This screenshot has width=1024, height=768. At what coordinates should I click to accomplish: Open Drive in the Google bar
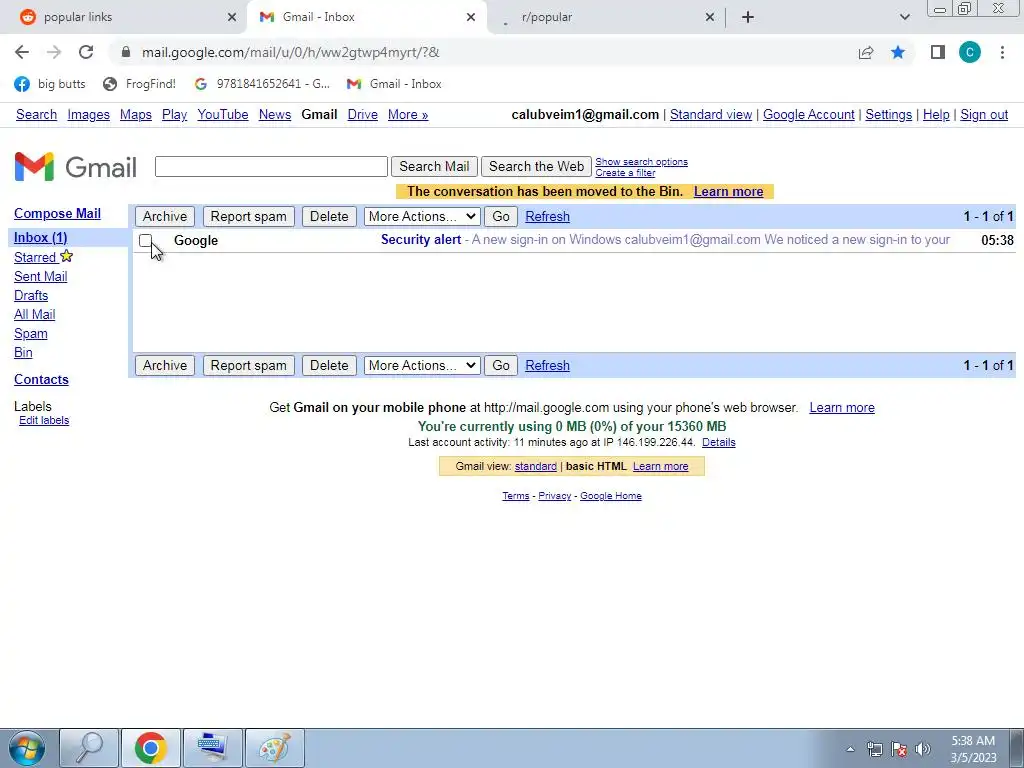click(x=362, y=114)
